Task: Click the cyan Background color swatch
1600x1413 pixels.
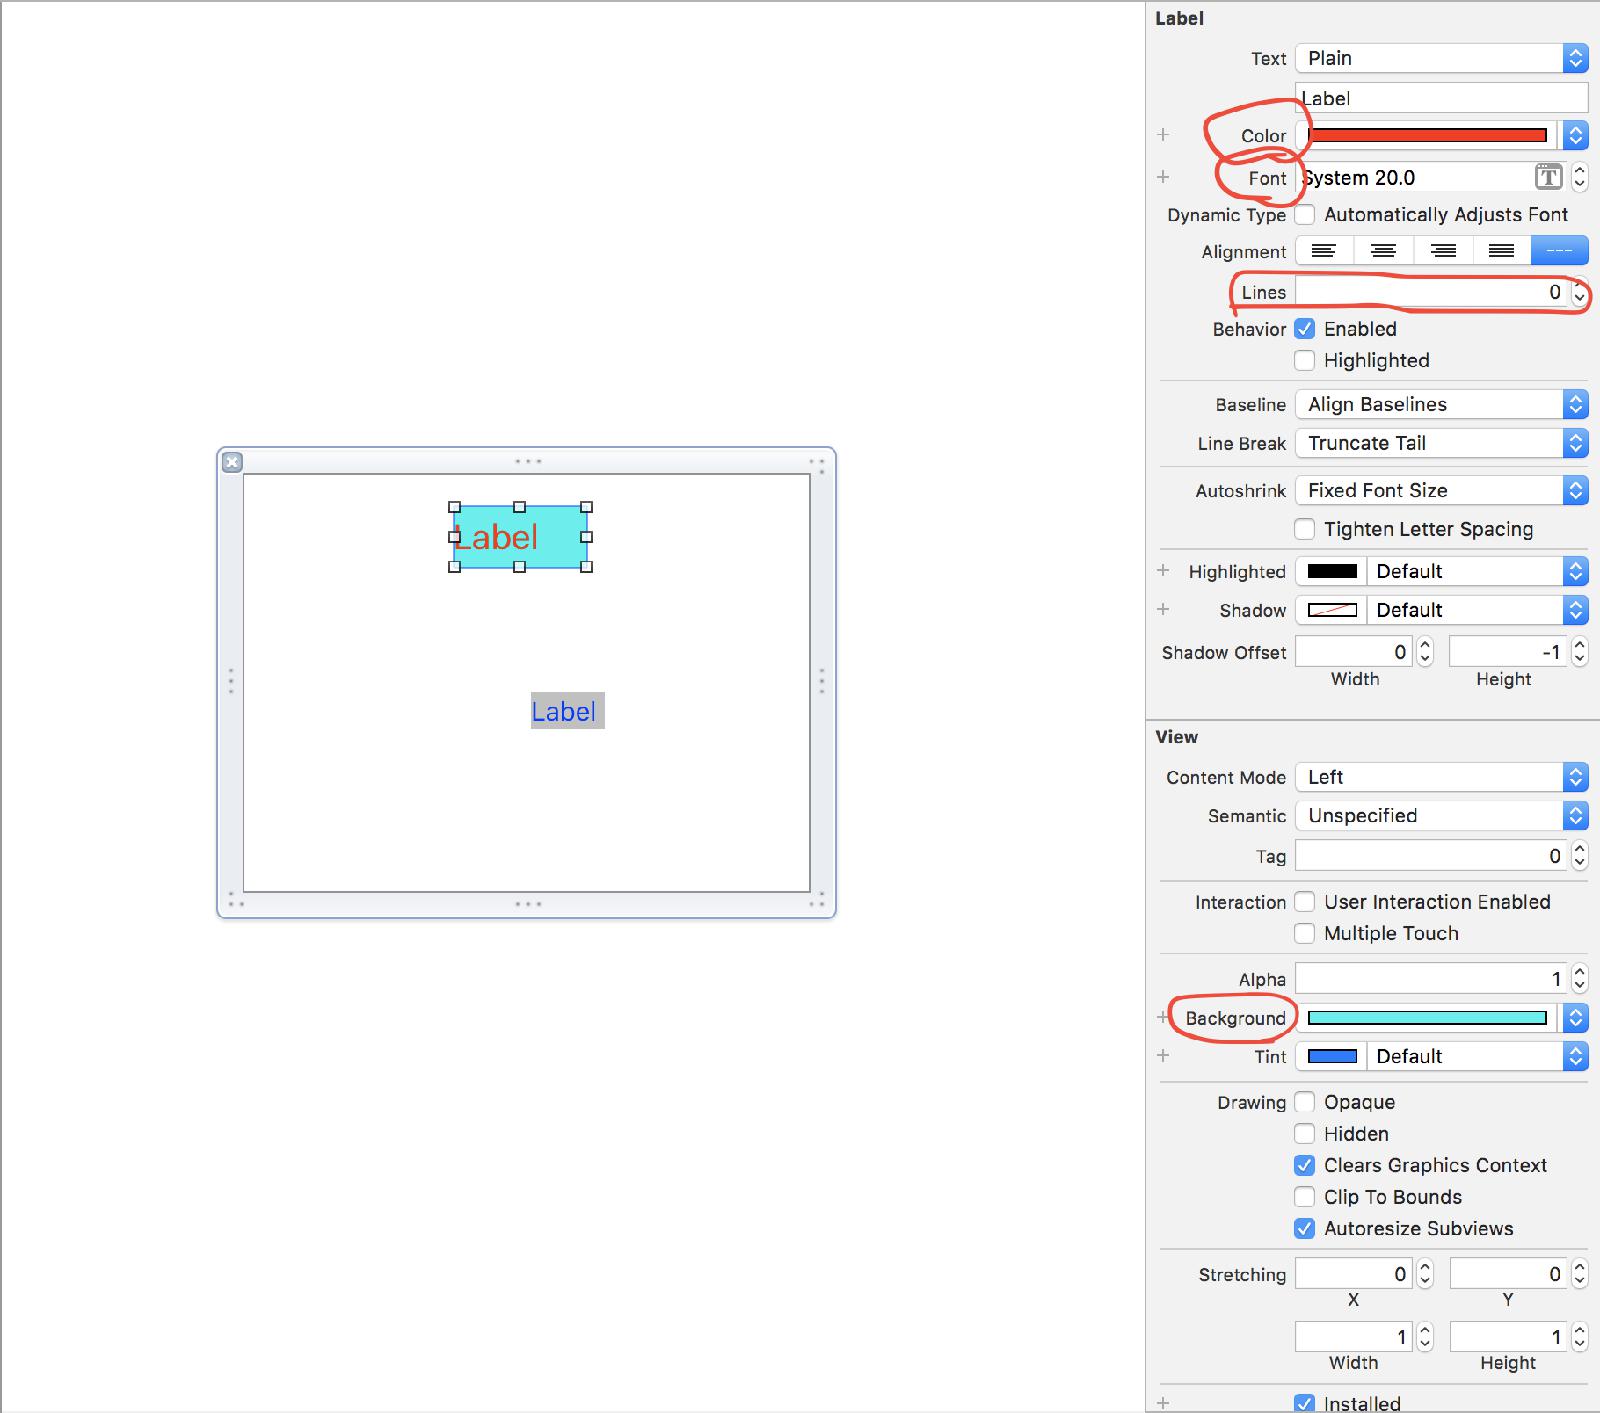Action: [x=1427, y=1018]
